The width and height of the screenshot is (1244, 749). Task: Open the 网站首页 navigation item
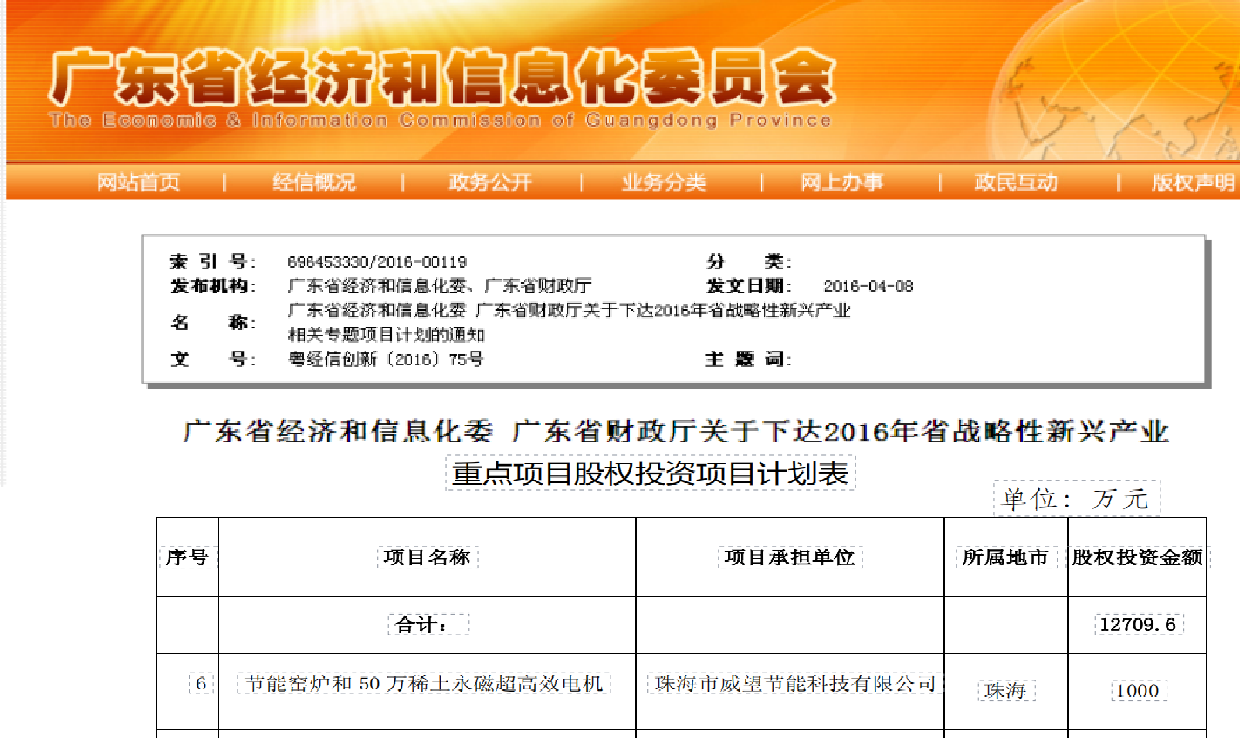coord(138,183)
